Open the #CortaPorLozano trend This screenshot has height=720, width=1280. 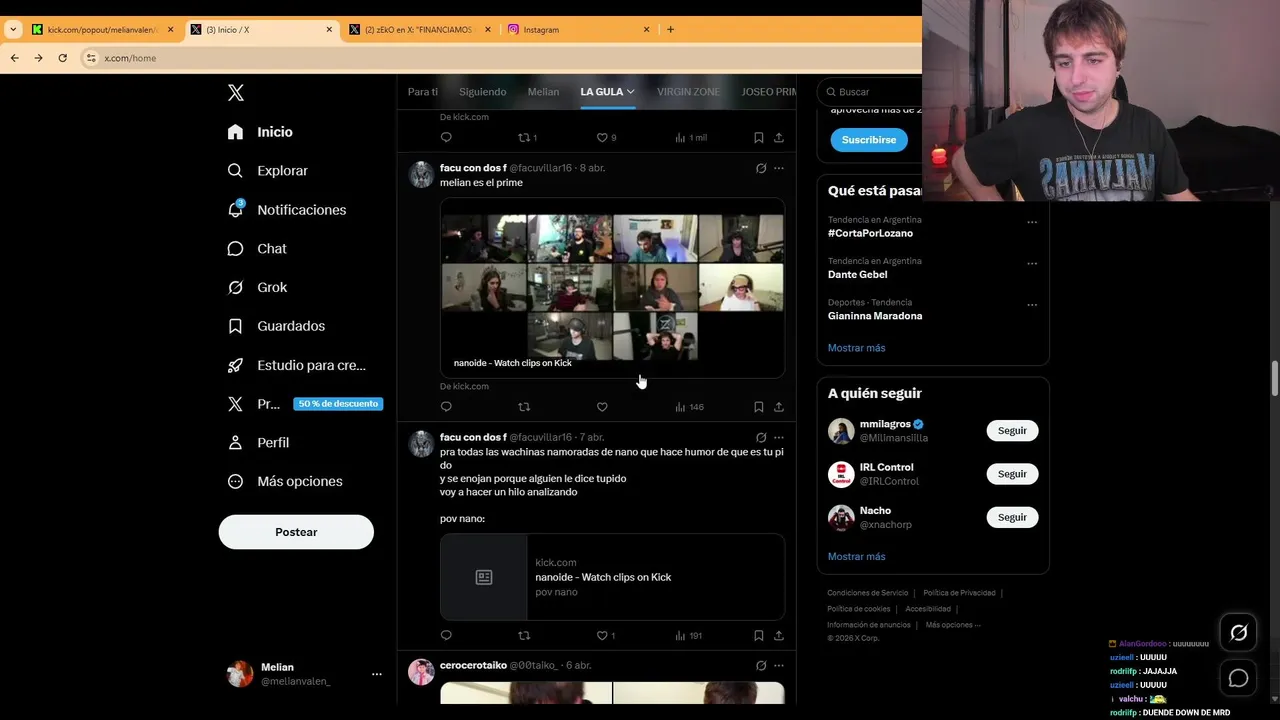(x=870, y=233)
